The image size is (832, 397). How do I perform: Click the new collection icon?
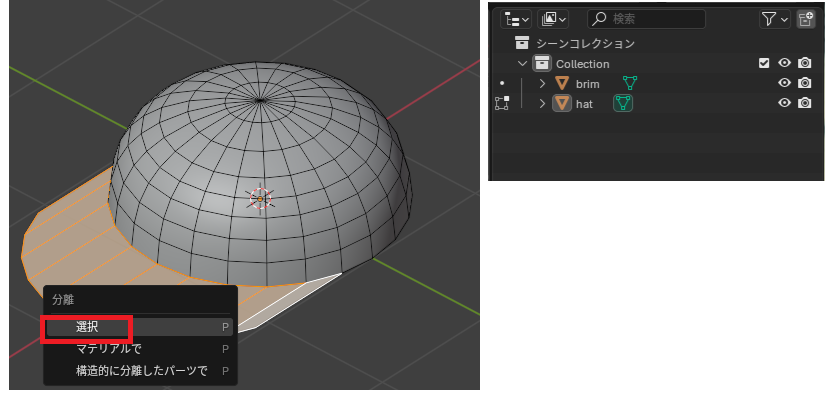click(x=805, y=20)
